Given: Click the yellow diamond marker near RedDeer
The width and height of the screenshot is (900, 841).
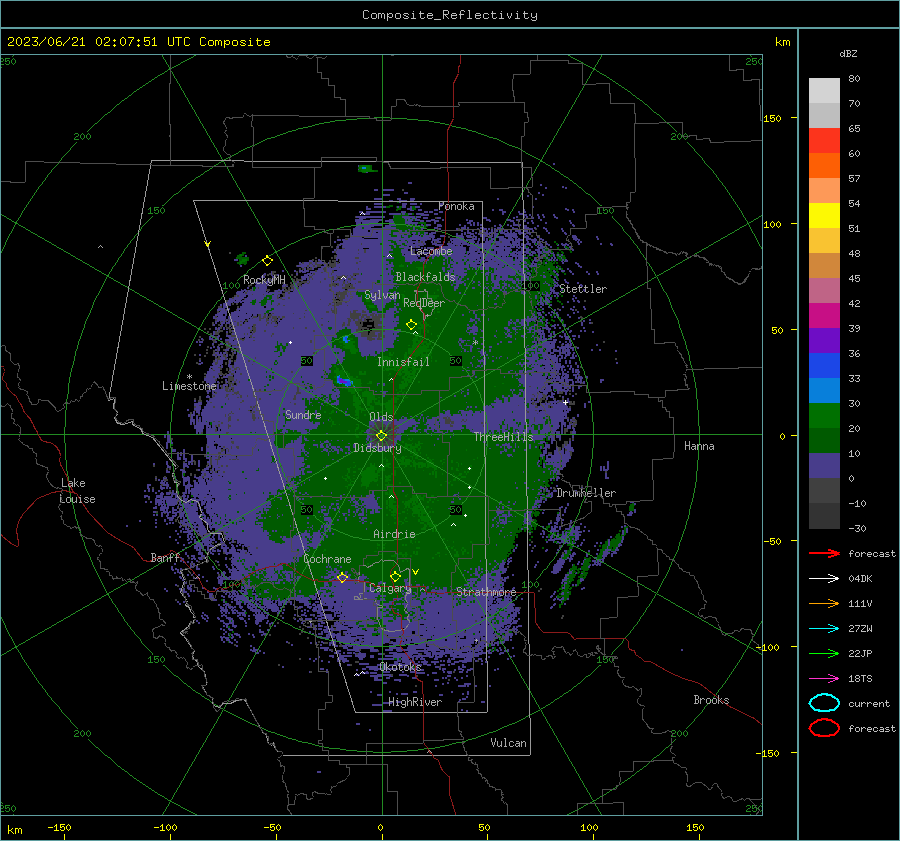Looking at the screenshot, I should (411, 324).
